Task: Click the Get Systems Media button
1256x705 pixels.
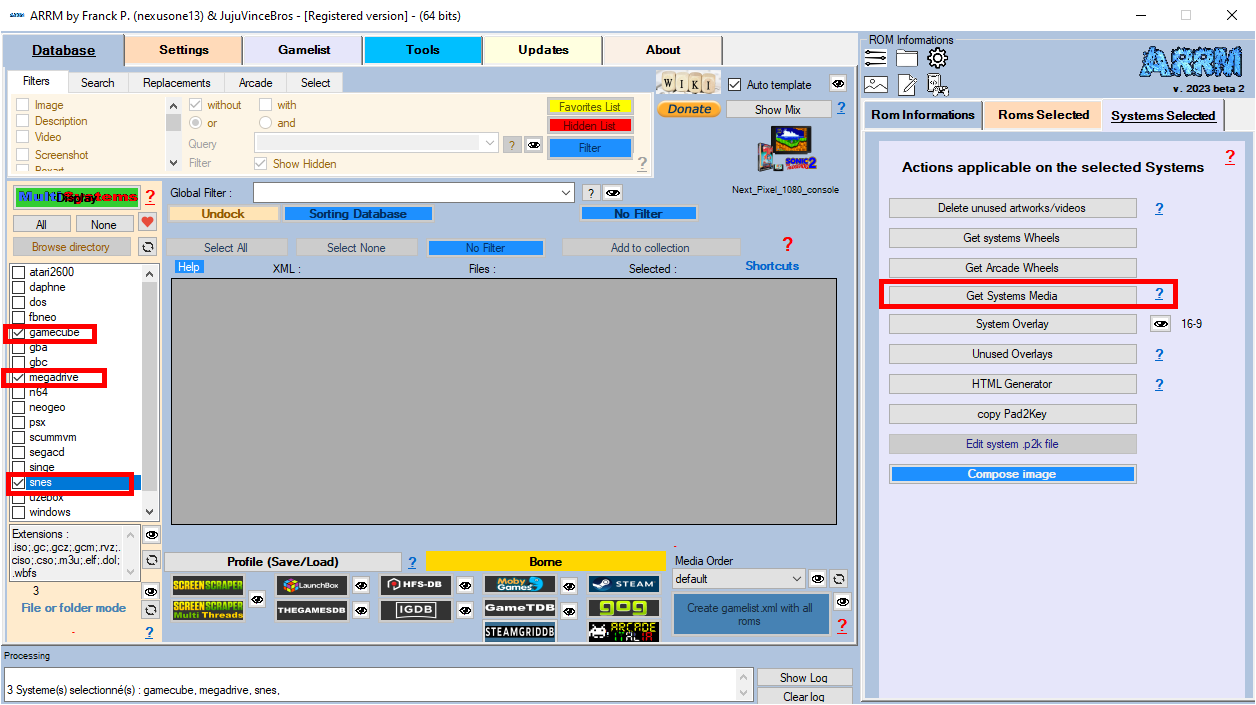Action: [x=1011, y=295]
